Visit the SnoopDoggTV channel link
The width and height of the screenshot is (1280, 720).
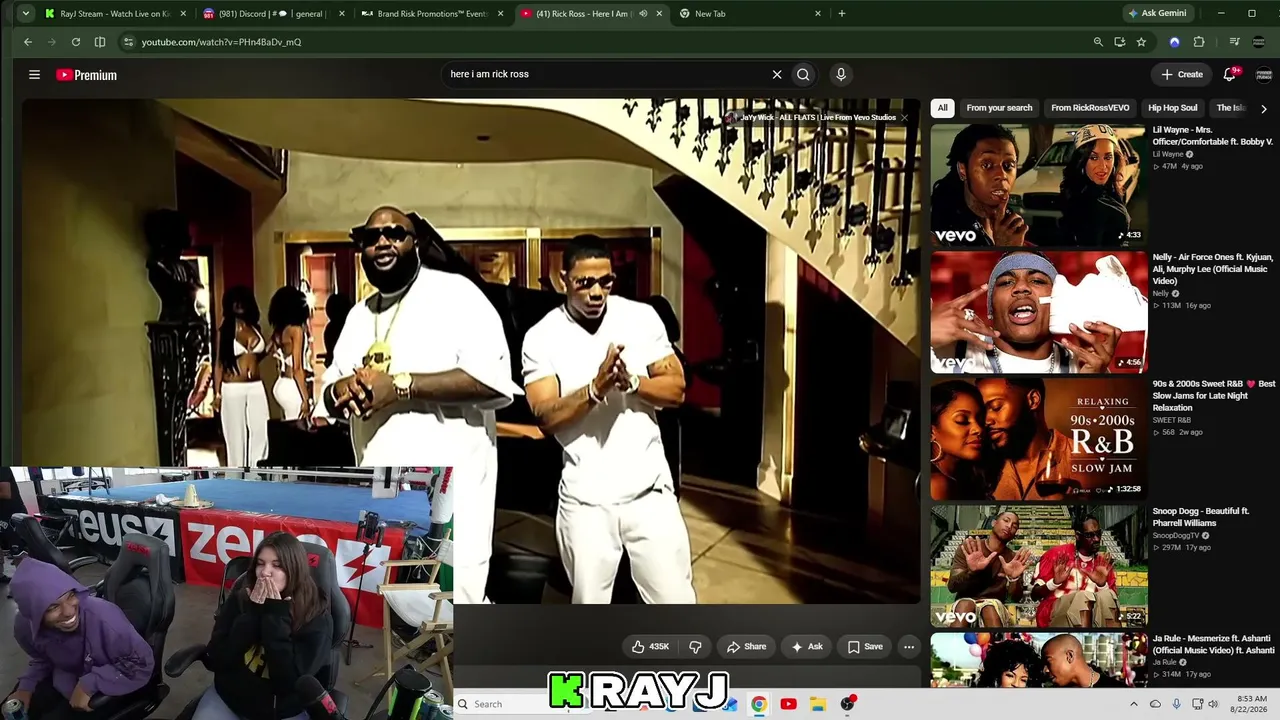(1177, 536)
